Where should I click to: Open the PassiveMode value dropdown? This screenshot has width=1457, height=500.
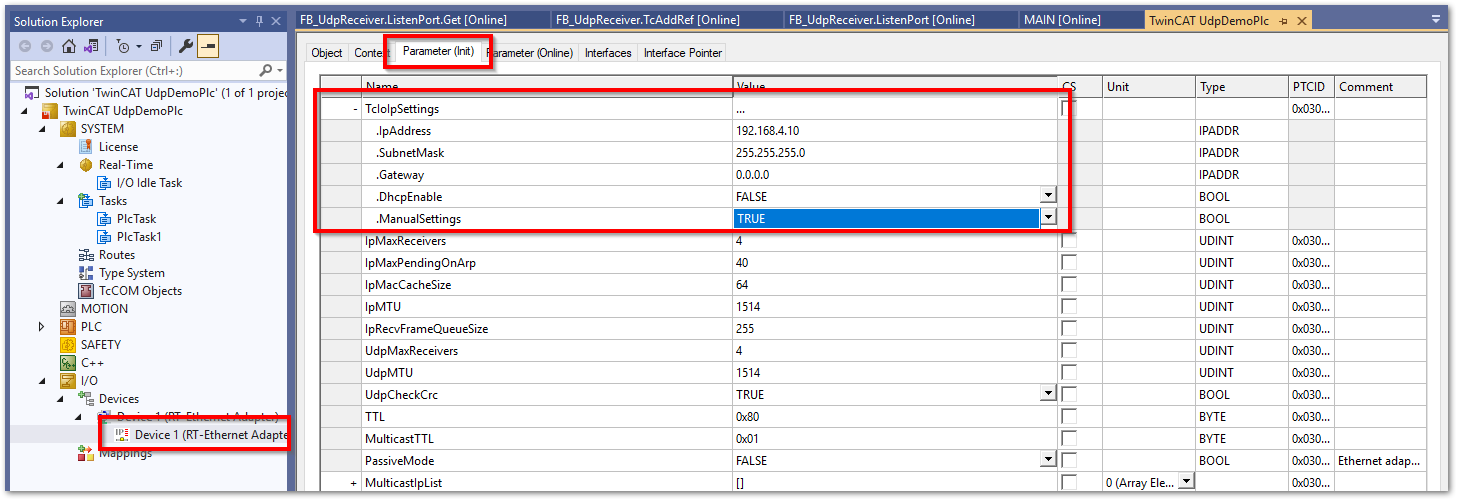point(1048,460)
